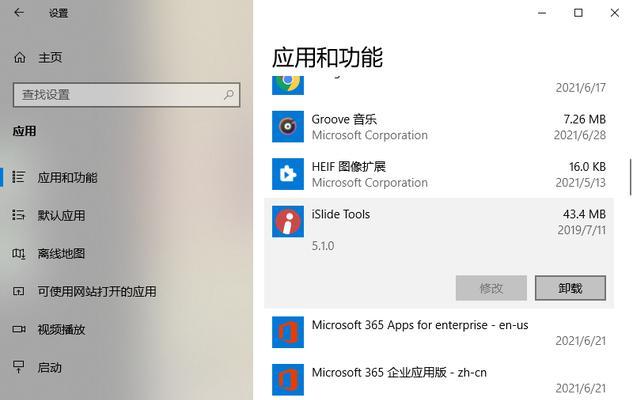
Task: Click the 2021/6/28 install date
Action: (x=580, y=135)
